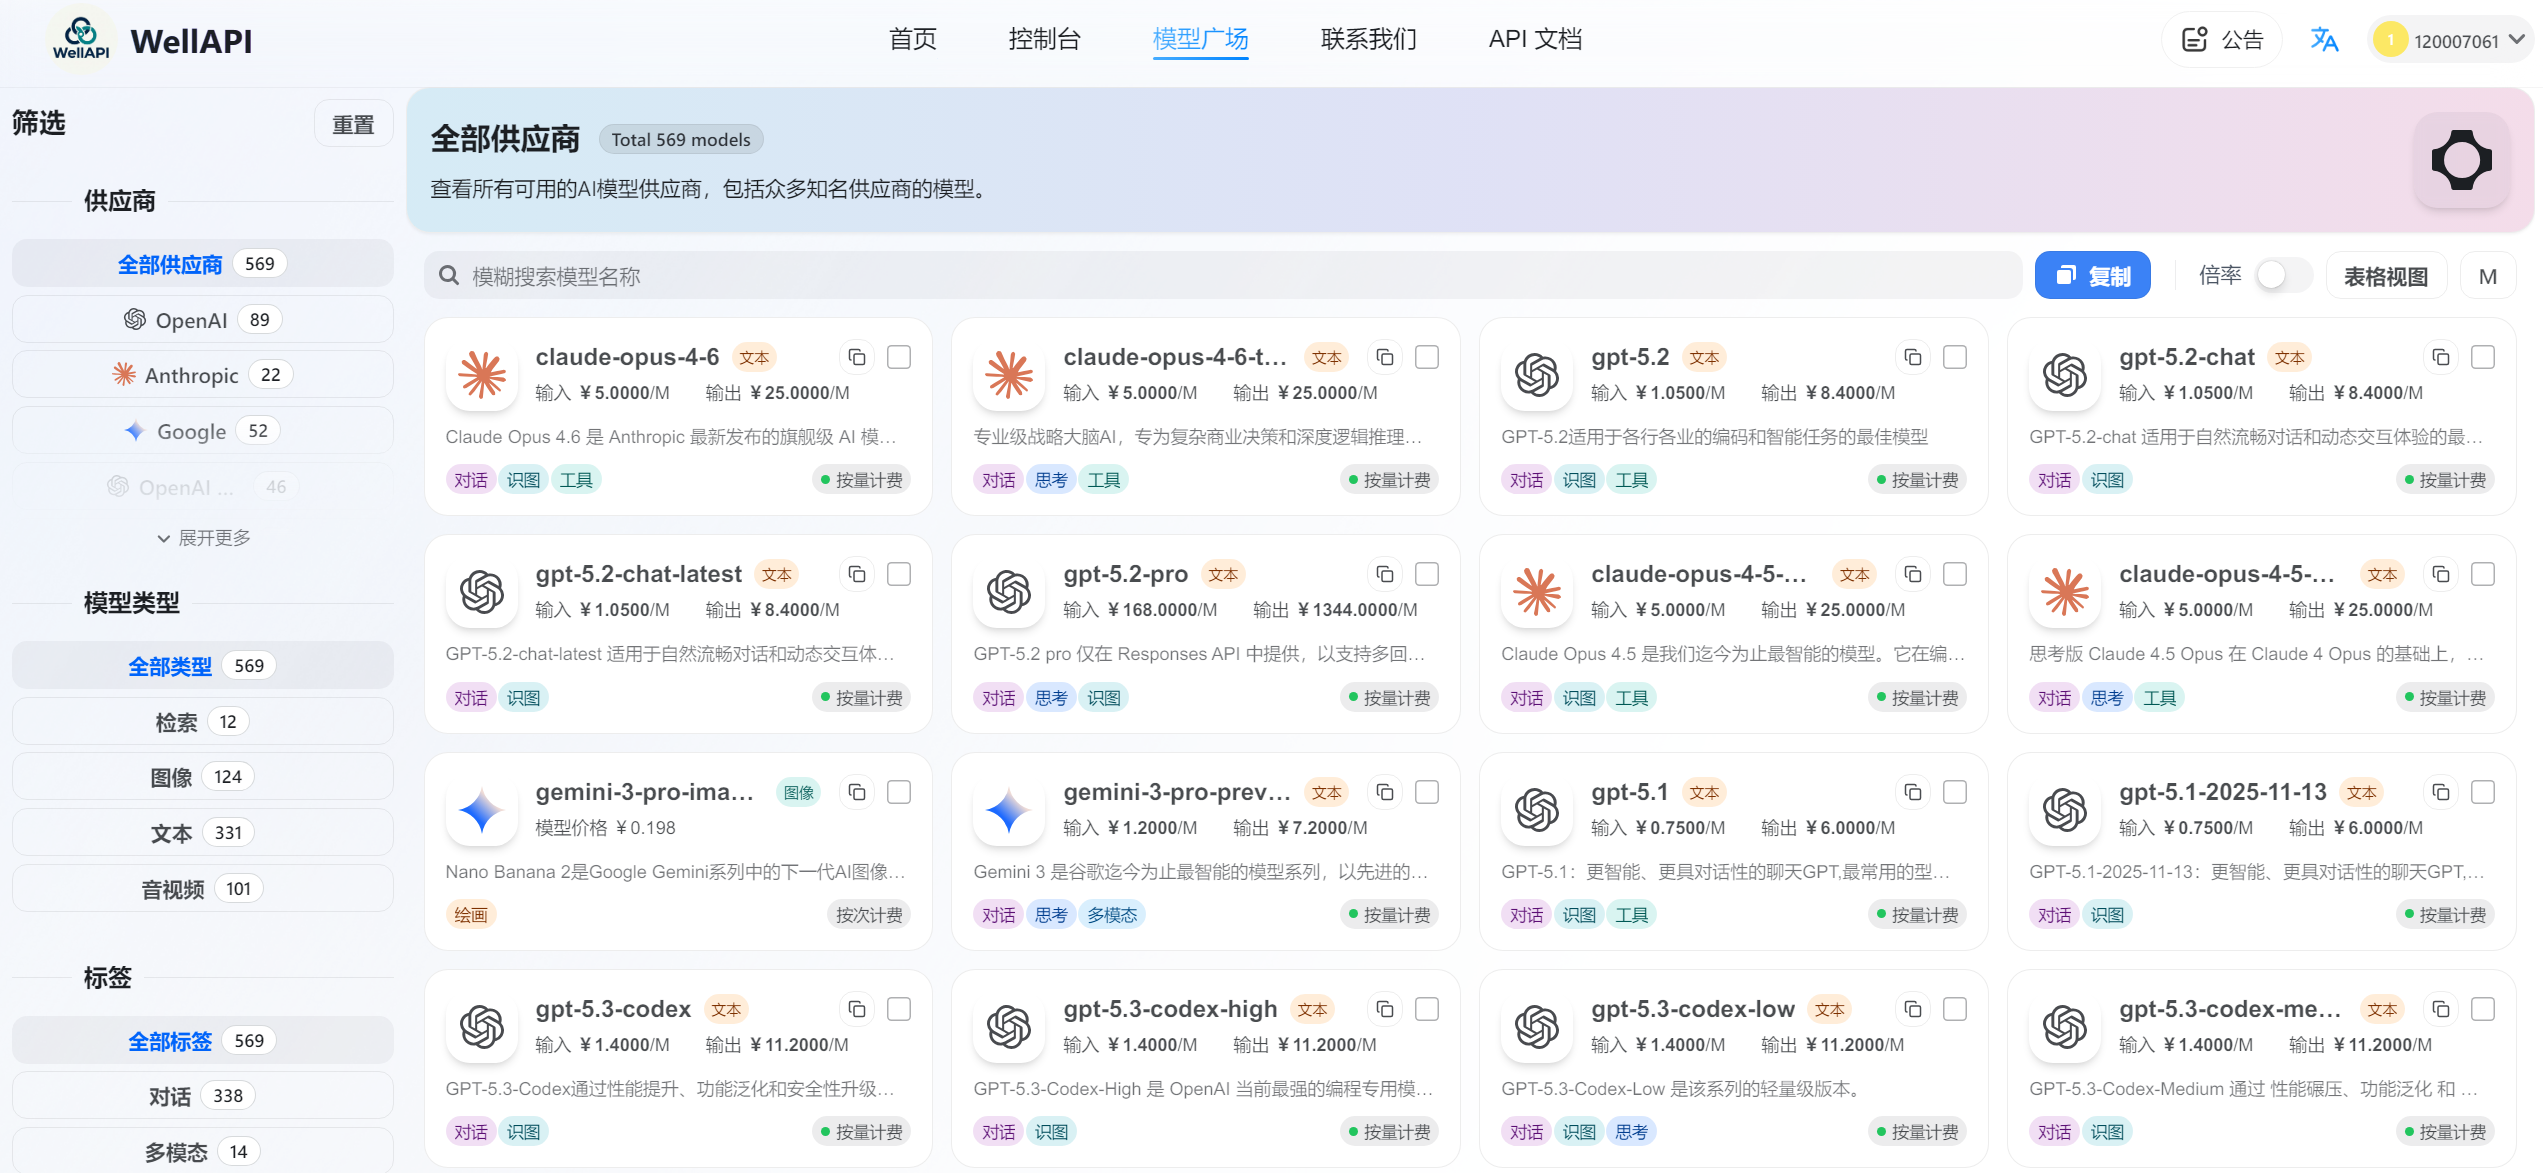Click the copy icon on claude-opus-4-6 card

[x=857, y=357]
